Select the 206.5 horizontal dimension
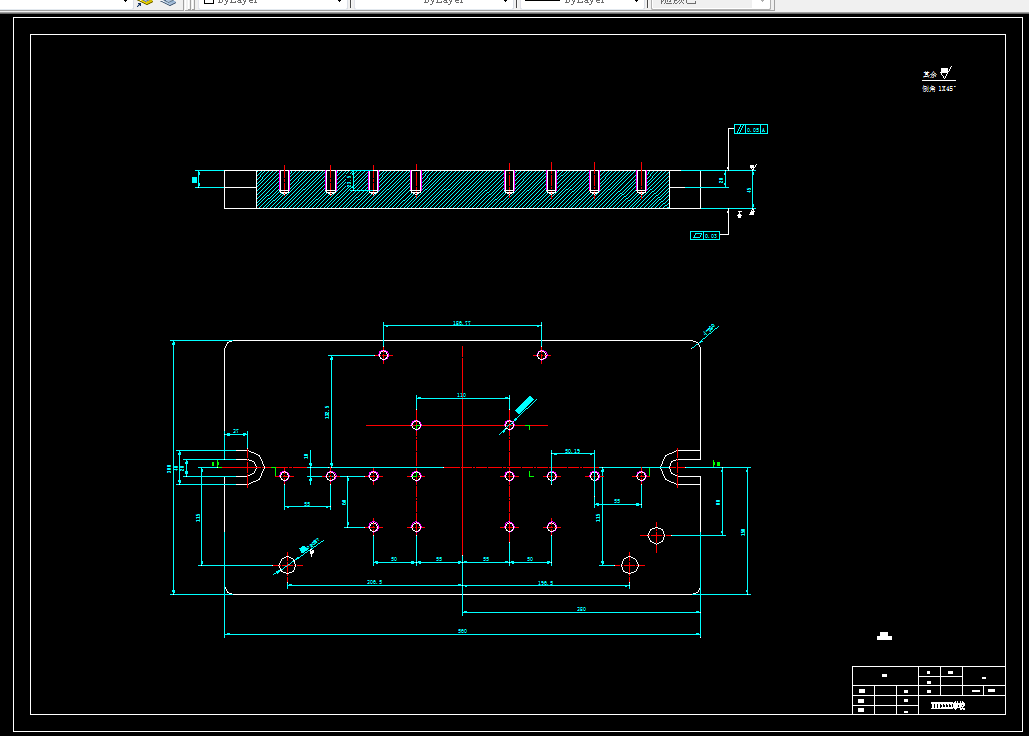1029x736 pixels. click(374, 582)
